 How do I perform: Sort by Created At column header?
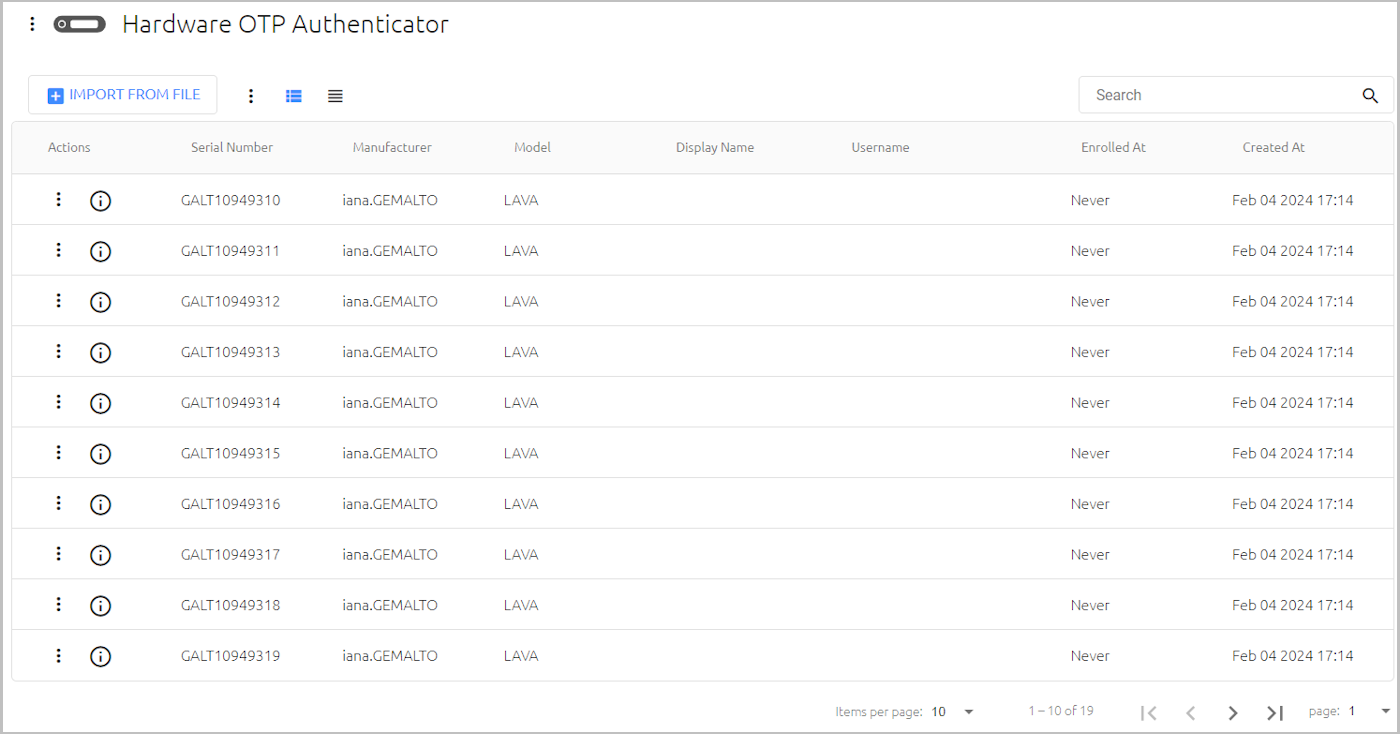(1273, 147)
